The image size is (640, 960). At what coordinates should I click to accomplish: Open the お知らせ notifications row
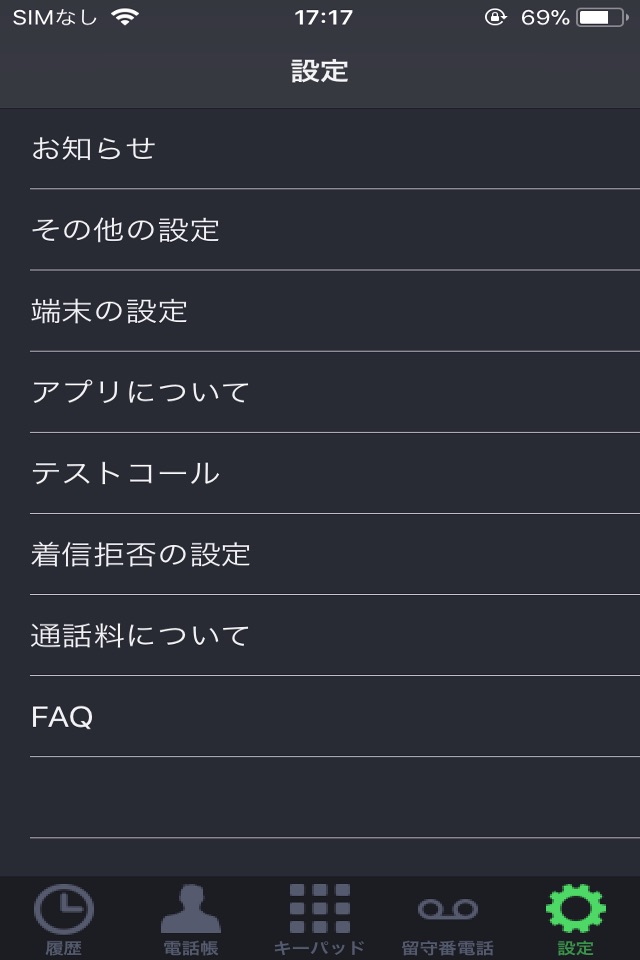pos(320,149)
